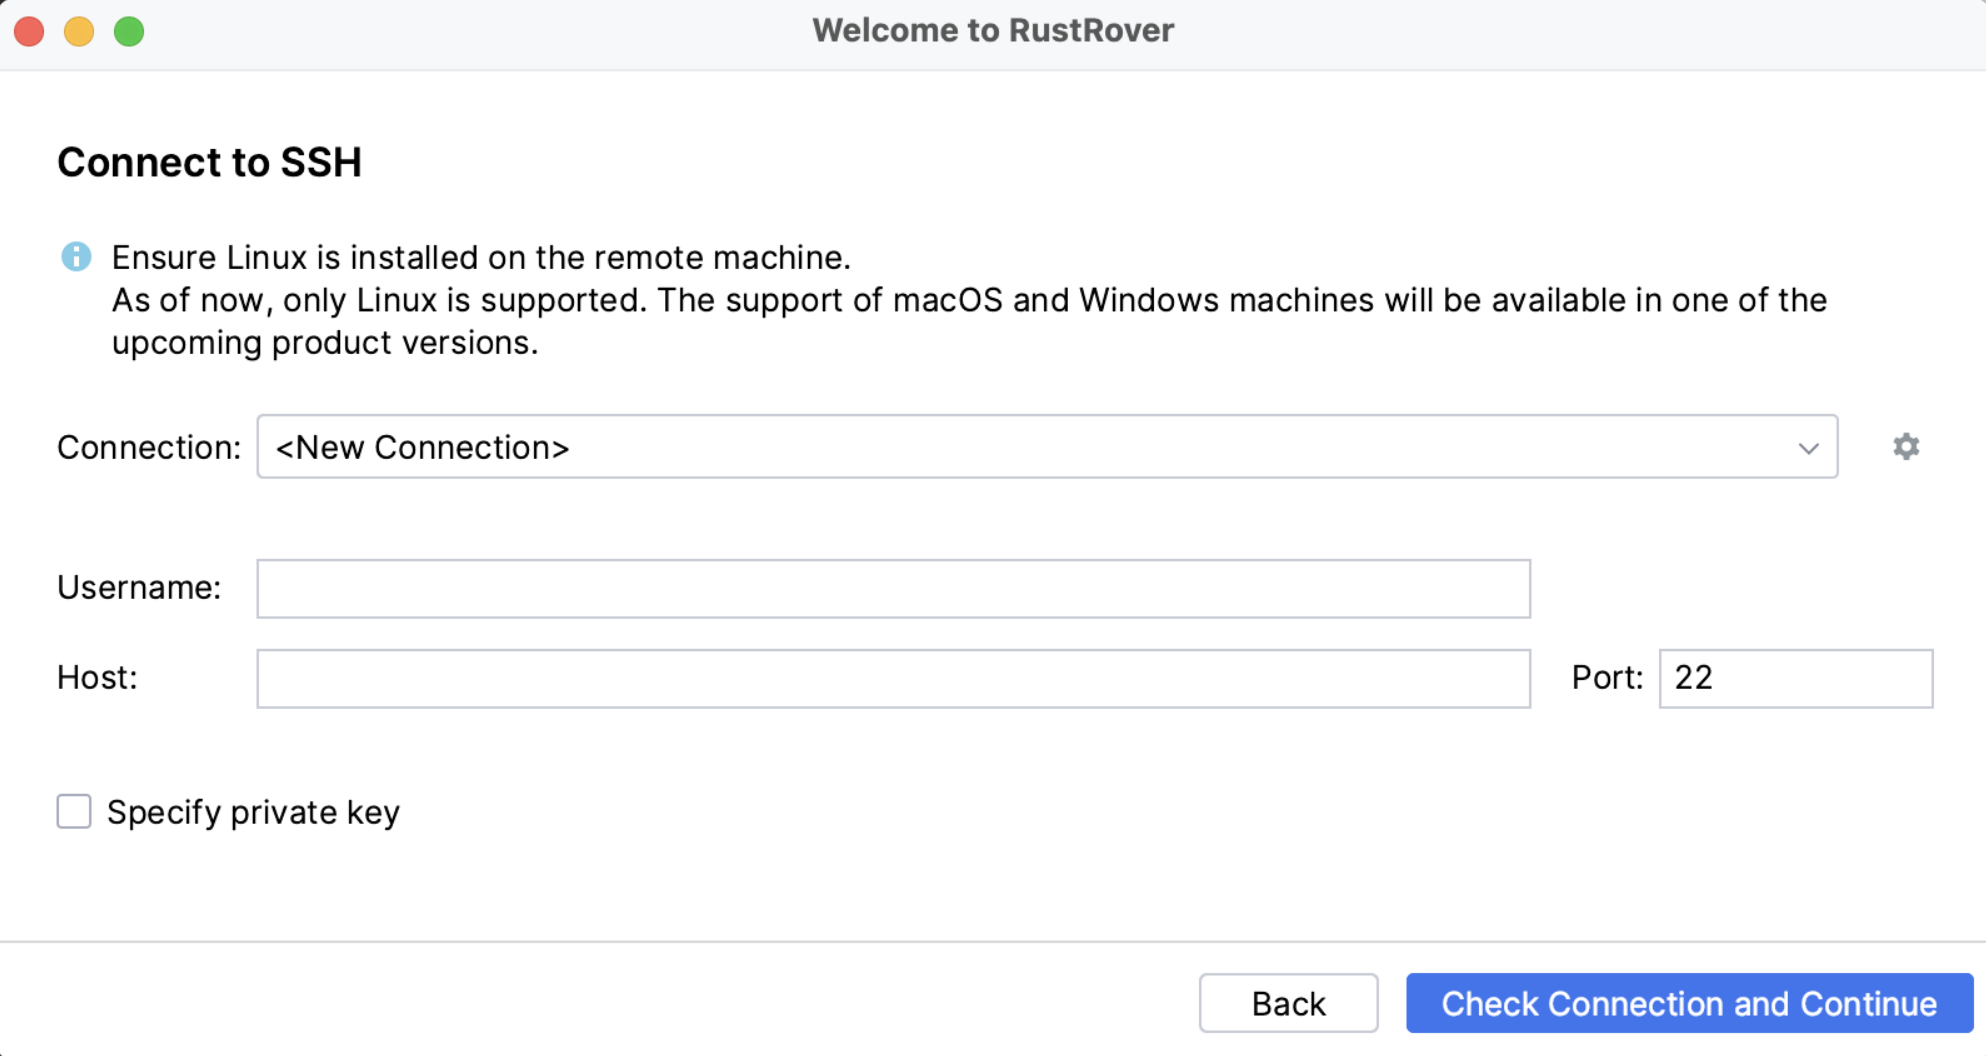Enable the Specify private key checkbox
1986x1056 pixels.
[73, 812]
